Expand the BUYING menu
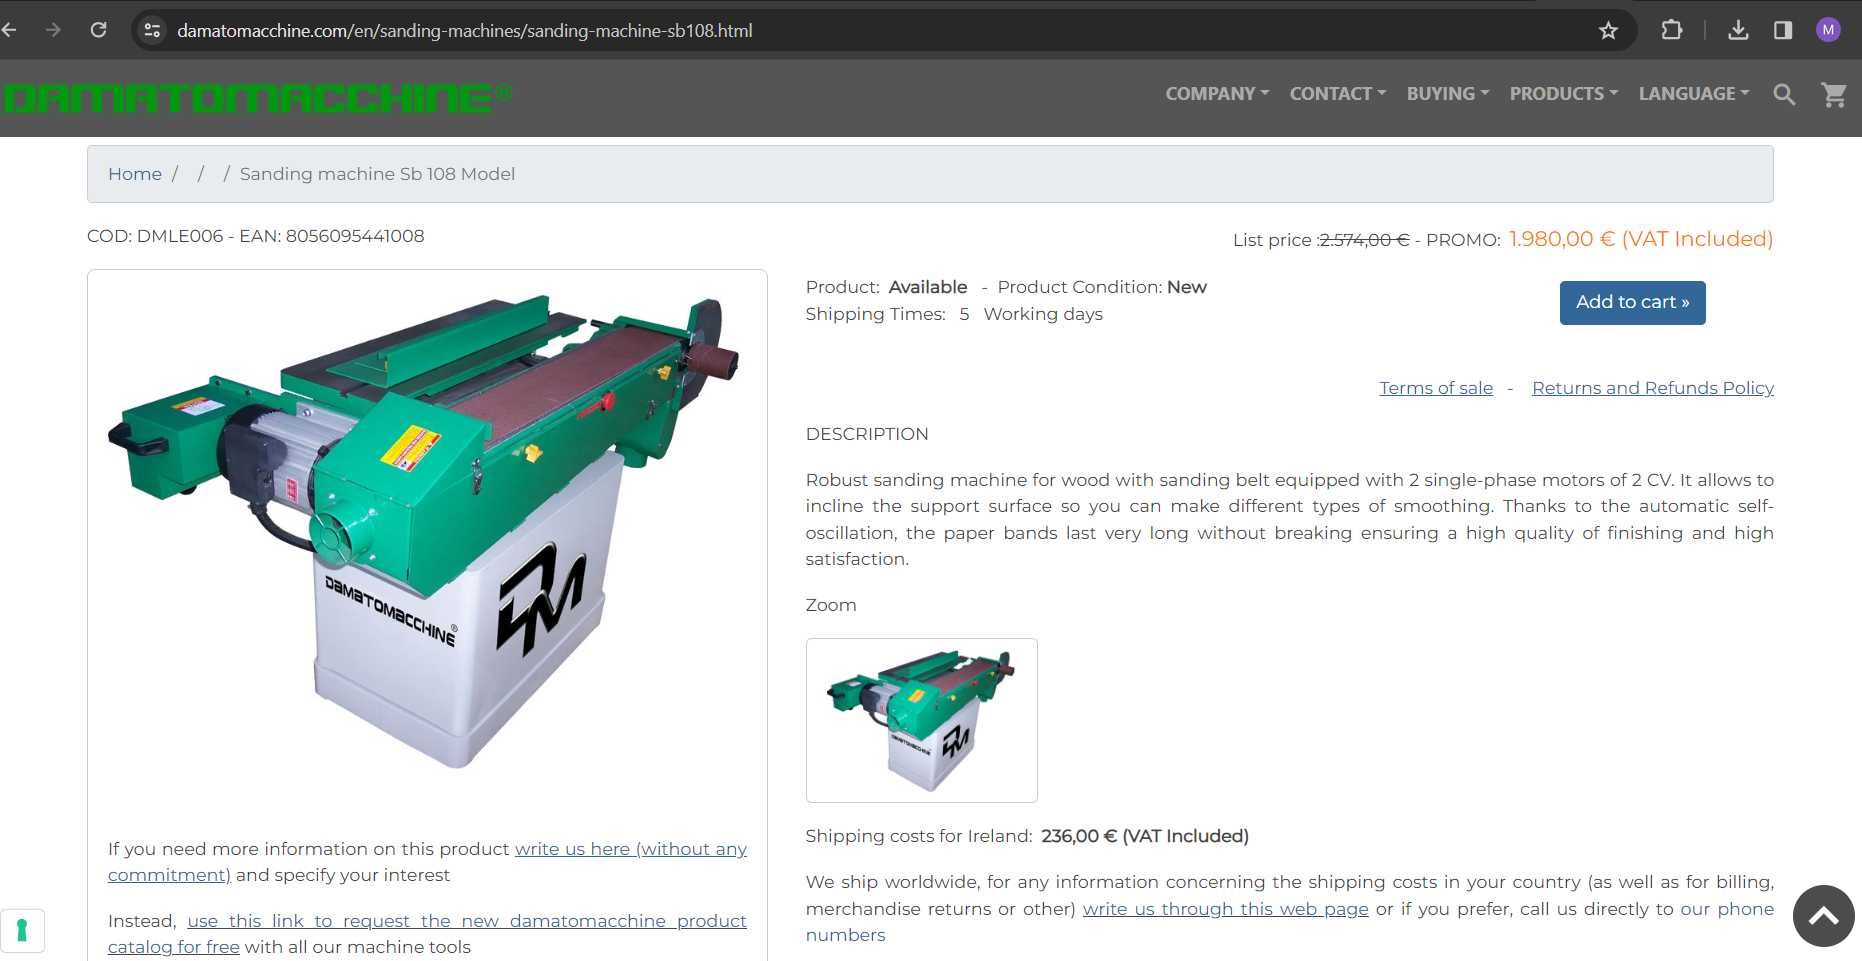This screenshot has height=961, width=1862. pos(1448,94)
